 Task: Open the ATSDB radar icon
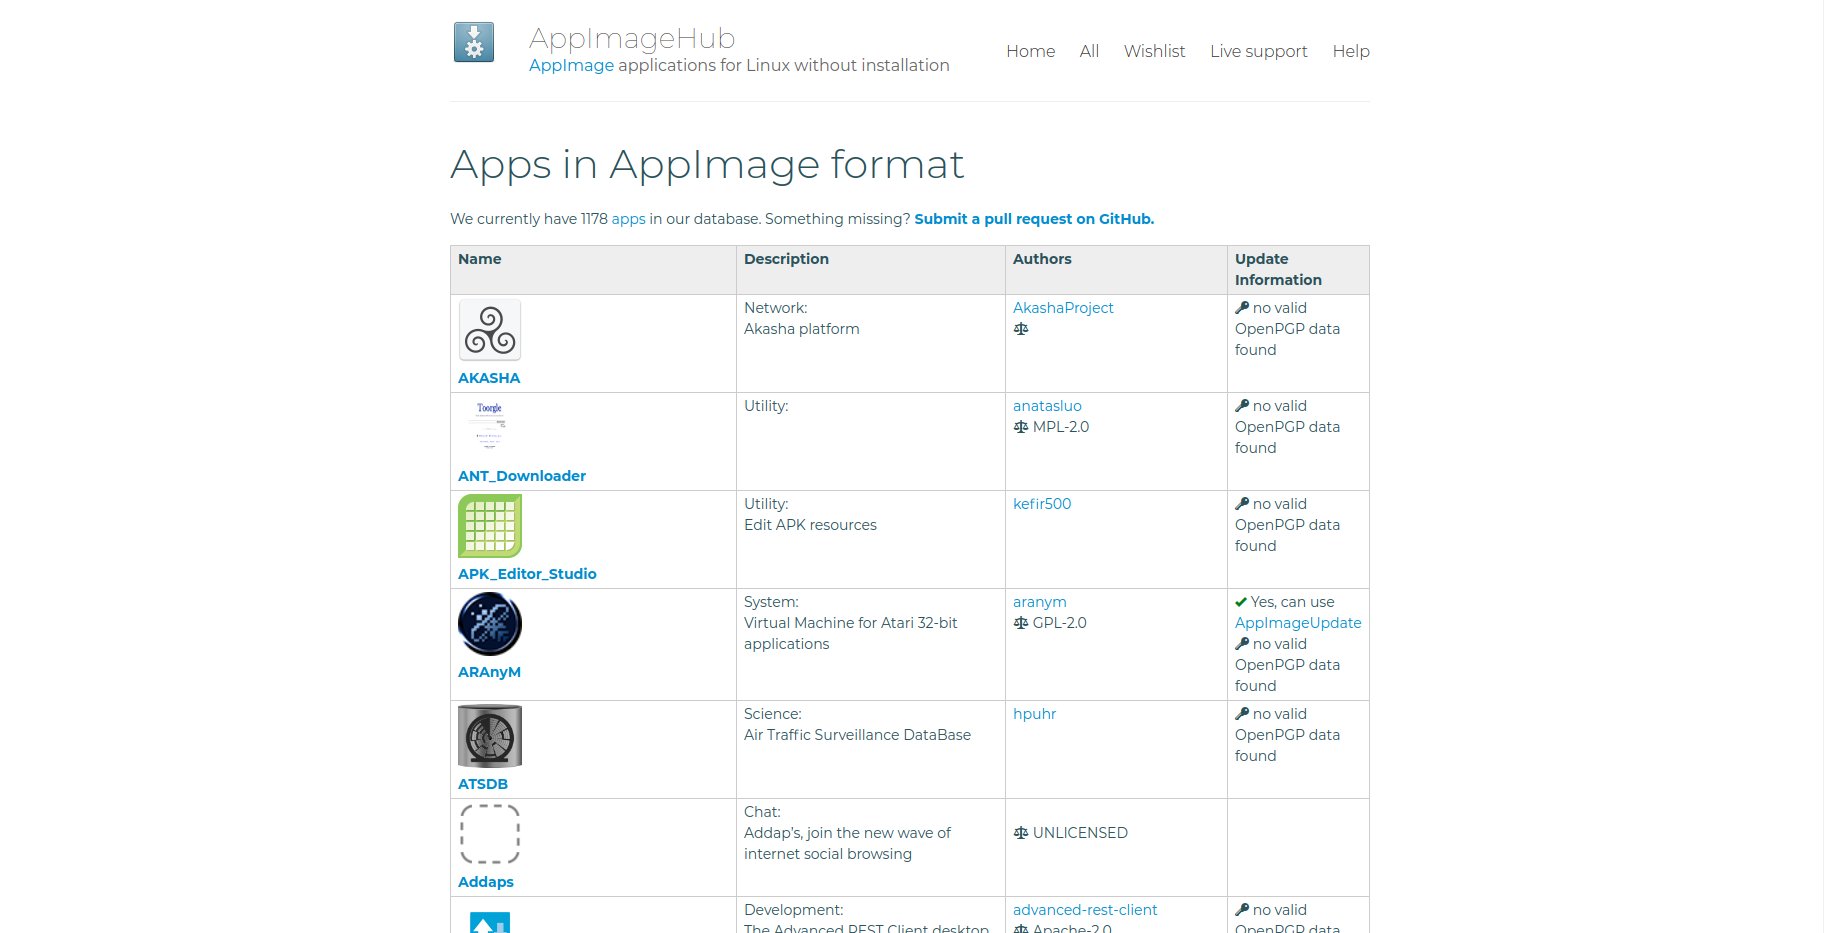pyautogui.click(x=490, y=736)
